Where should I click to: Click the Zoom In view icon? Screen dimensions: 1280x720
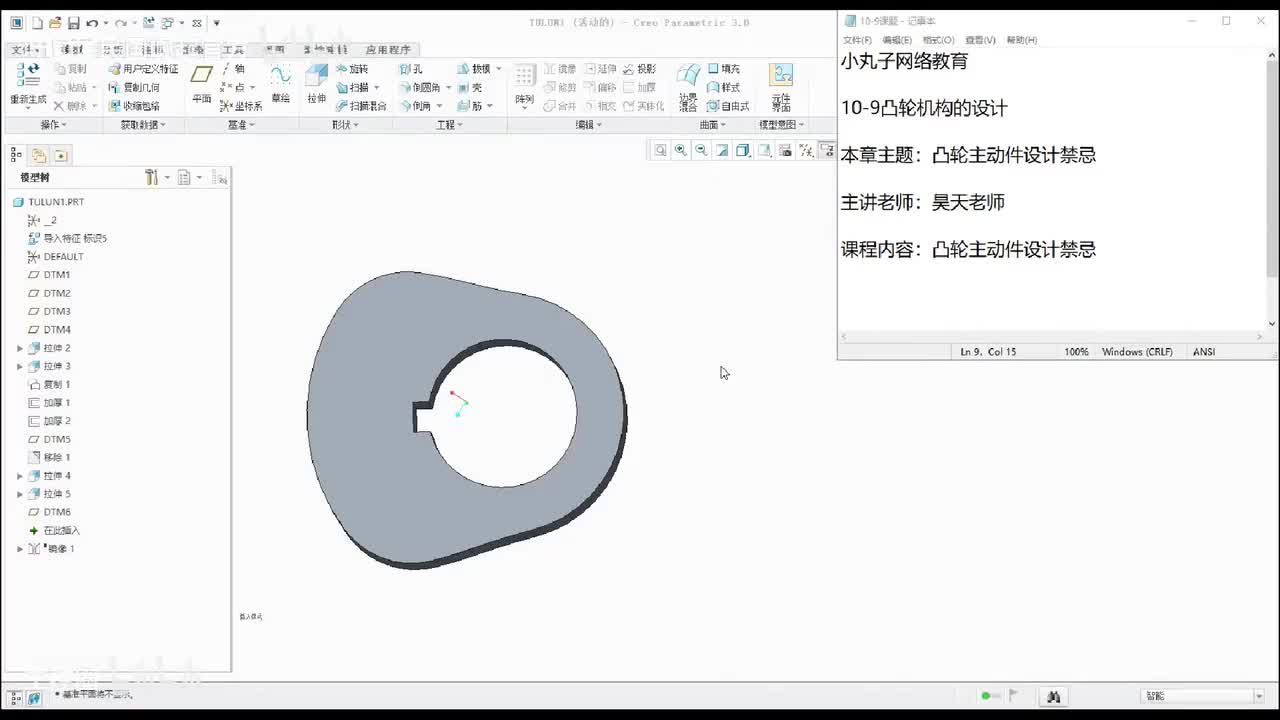click(x=681, y=150)
